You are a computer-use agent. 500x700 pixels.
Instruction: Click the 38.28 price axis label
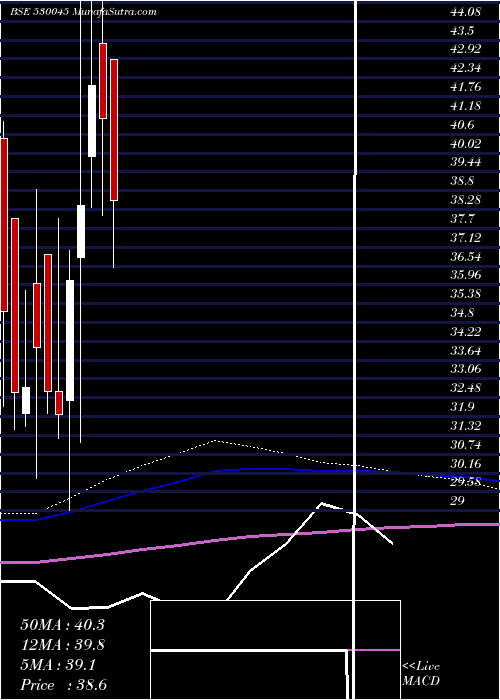click(x=466, y=200)
